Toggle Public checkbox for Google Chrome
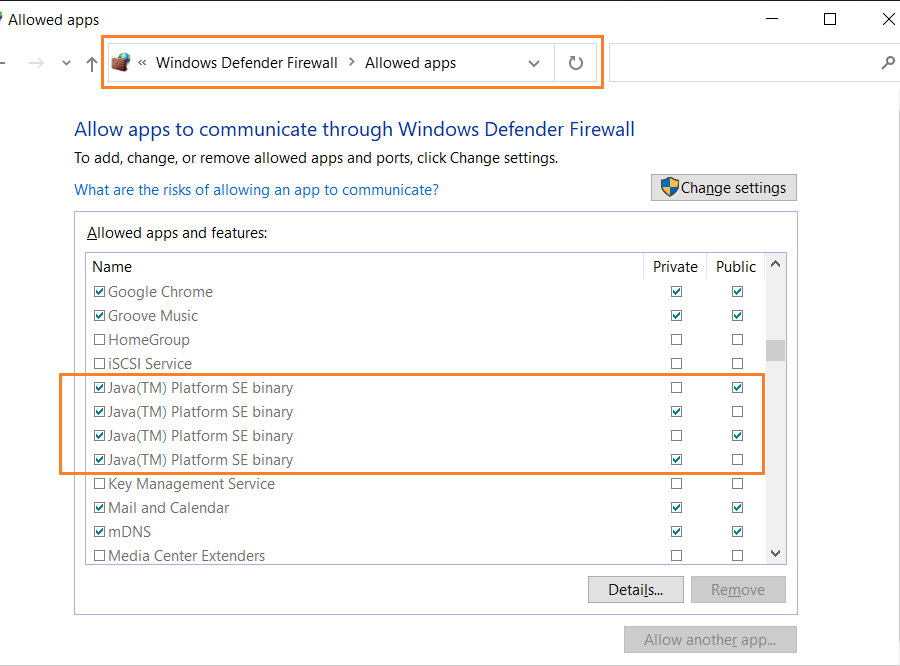900x666 pixels. (738, 292)
